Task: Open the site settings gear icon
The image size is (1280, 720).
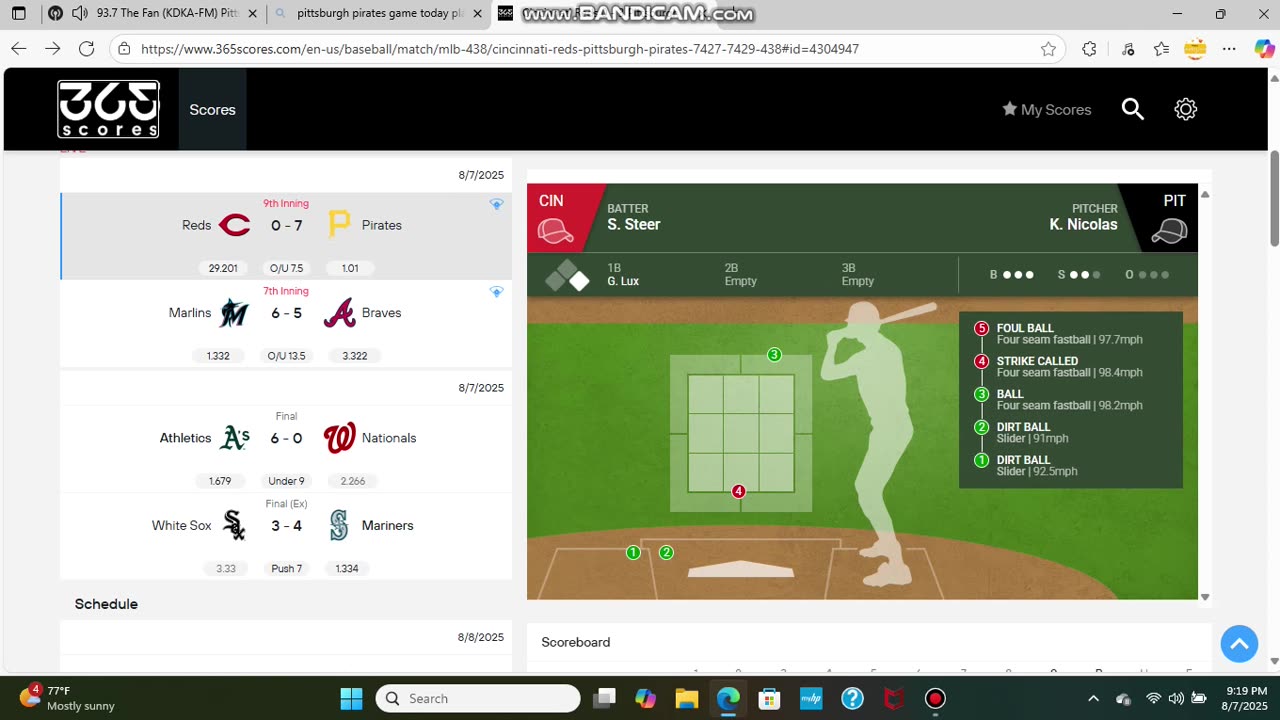Action: 1186,109
